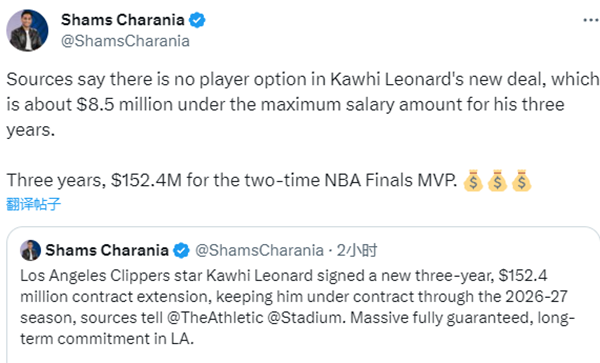This screenshot has height=363, width=600.
Task: Open the @Stadium mention link
Action: click(x=306, y=318)
